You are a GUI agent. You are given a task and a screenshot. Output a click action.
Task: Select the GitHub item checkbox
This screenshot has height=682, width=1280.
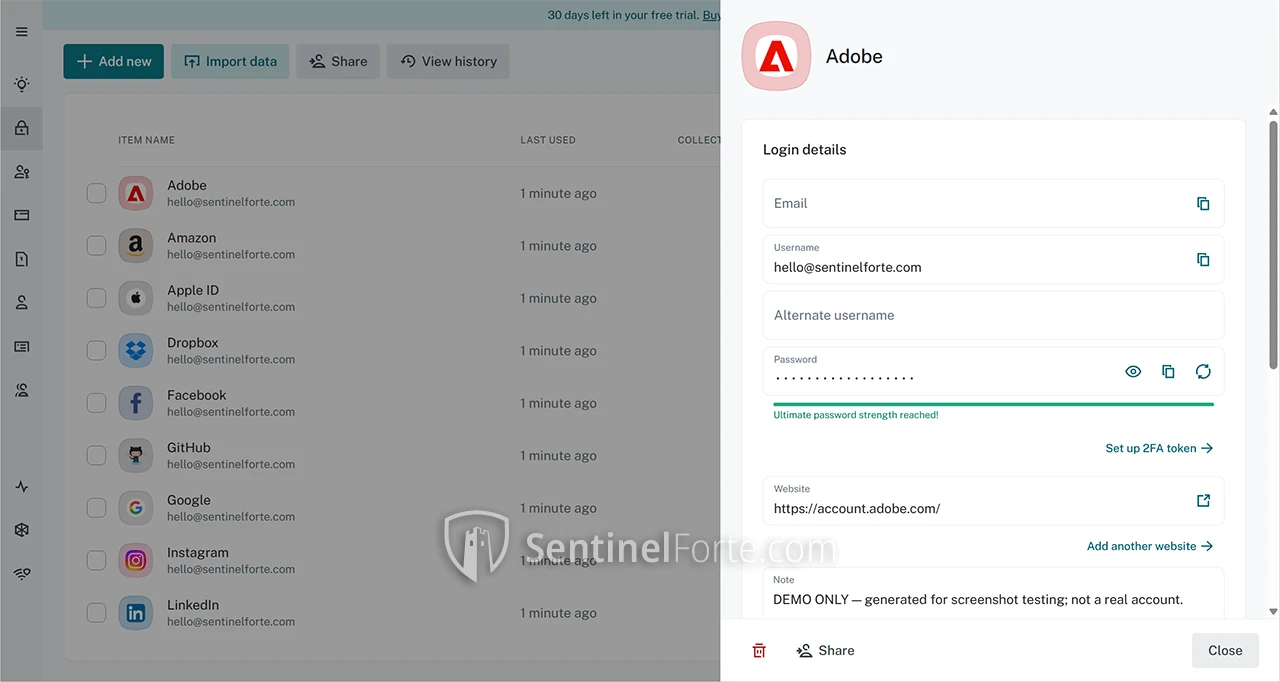point(96,456)
